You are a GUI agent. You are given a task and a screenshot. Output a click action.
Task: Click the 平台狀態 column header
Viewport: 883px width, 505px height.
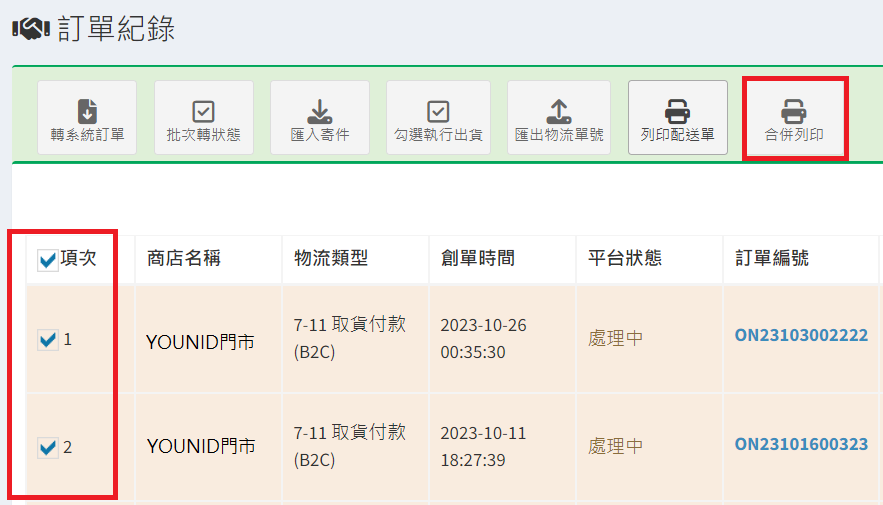pos(624,259)
